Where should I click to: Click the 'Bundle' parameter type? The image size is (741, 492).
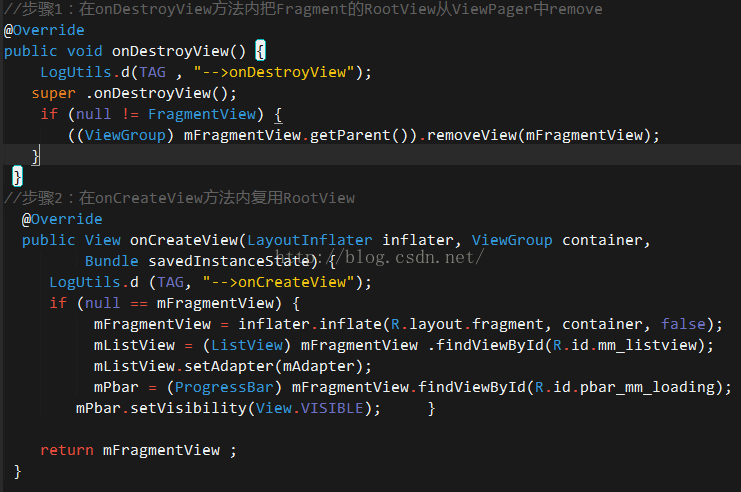[112, 261]
